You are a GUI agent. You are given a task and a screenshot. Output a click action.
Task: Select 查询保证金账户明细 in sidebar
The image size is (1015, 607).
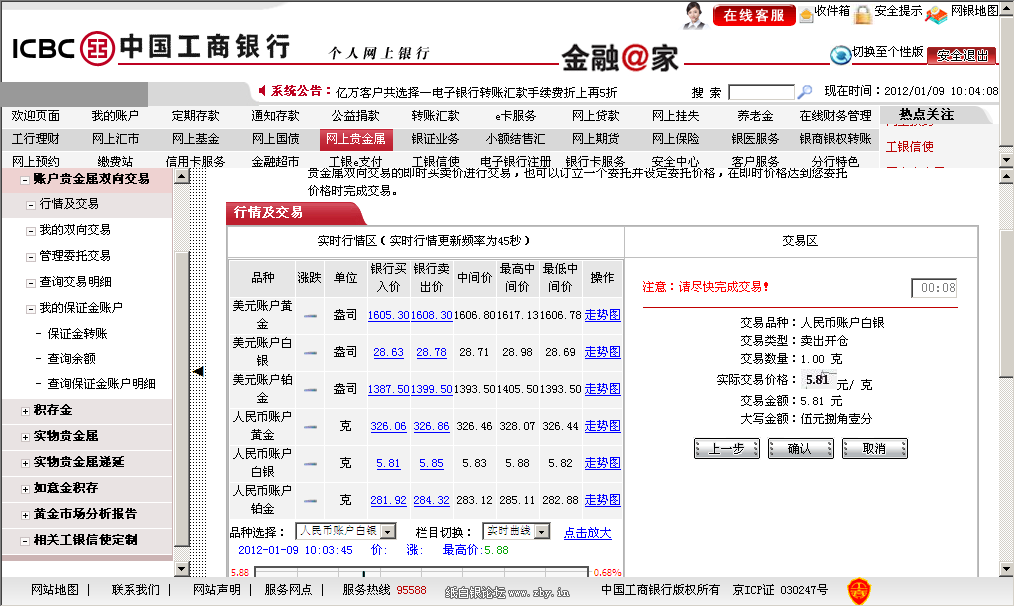click(101, 384)
